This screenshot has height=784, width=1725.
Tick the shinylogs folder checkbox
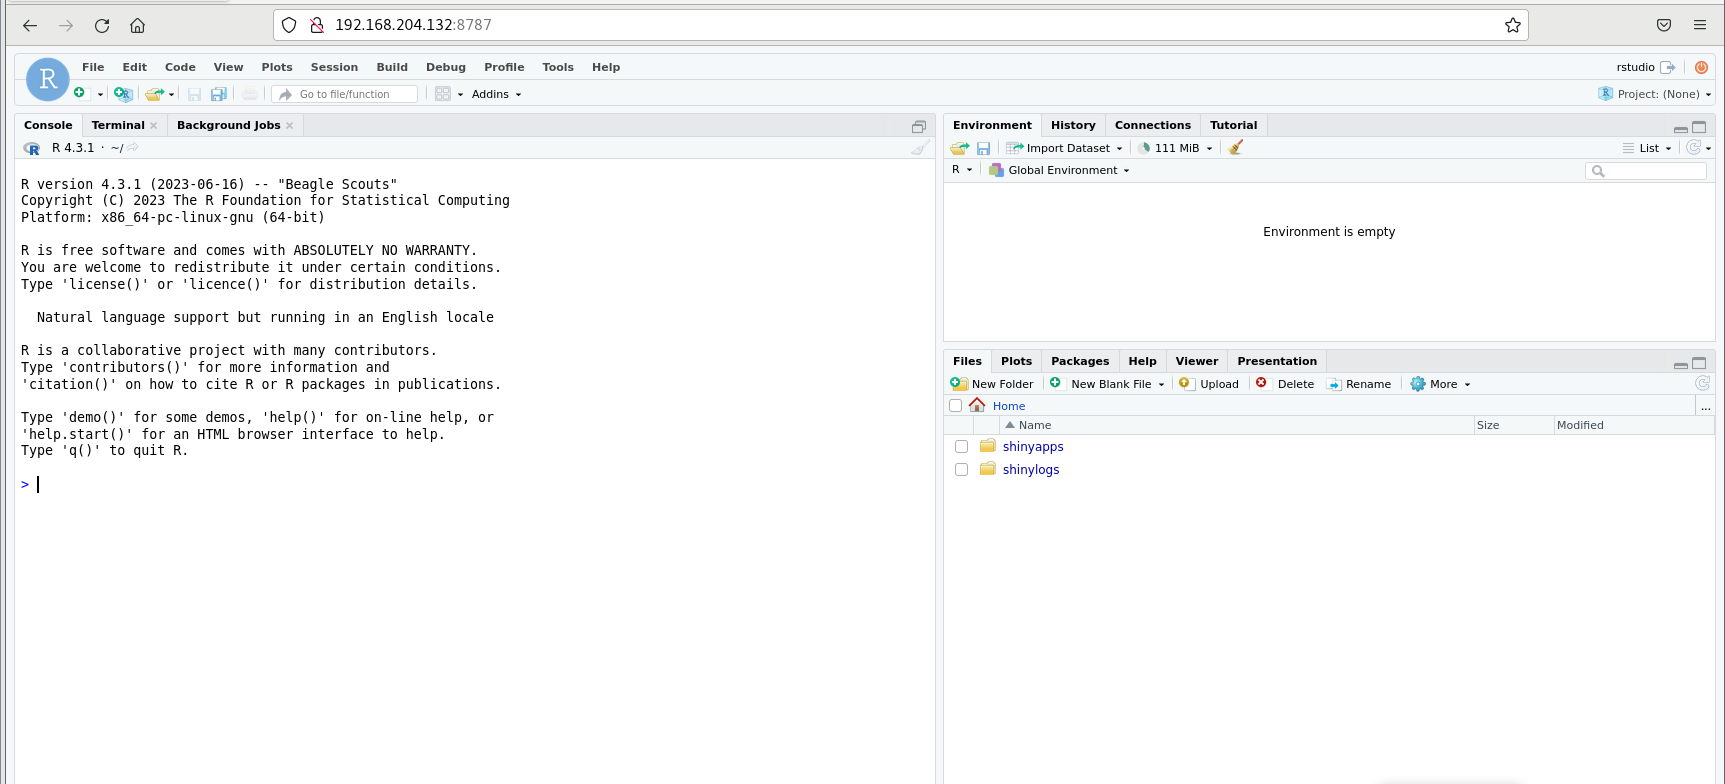click(961, 470)
